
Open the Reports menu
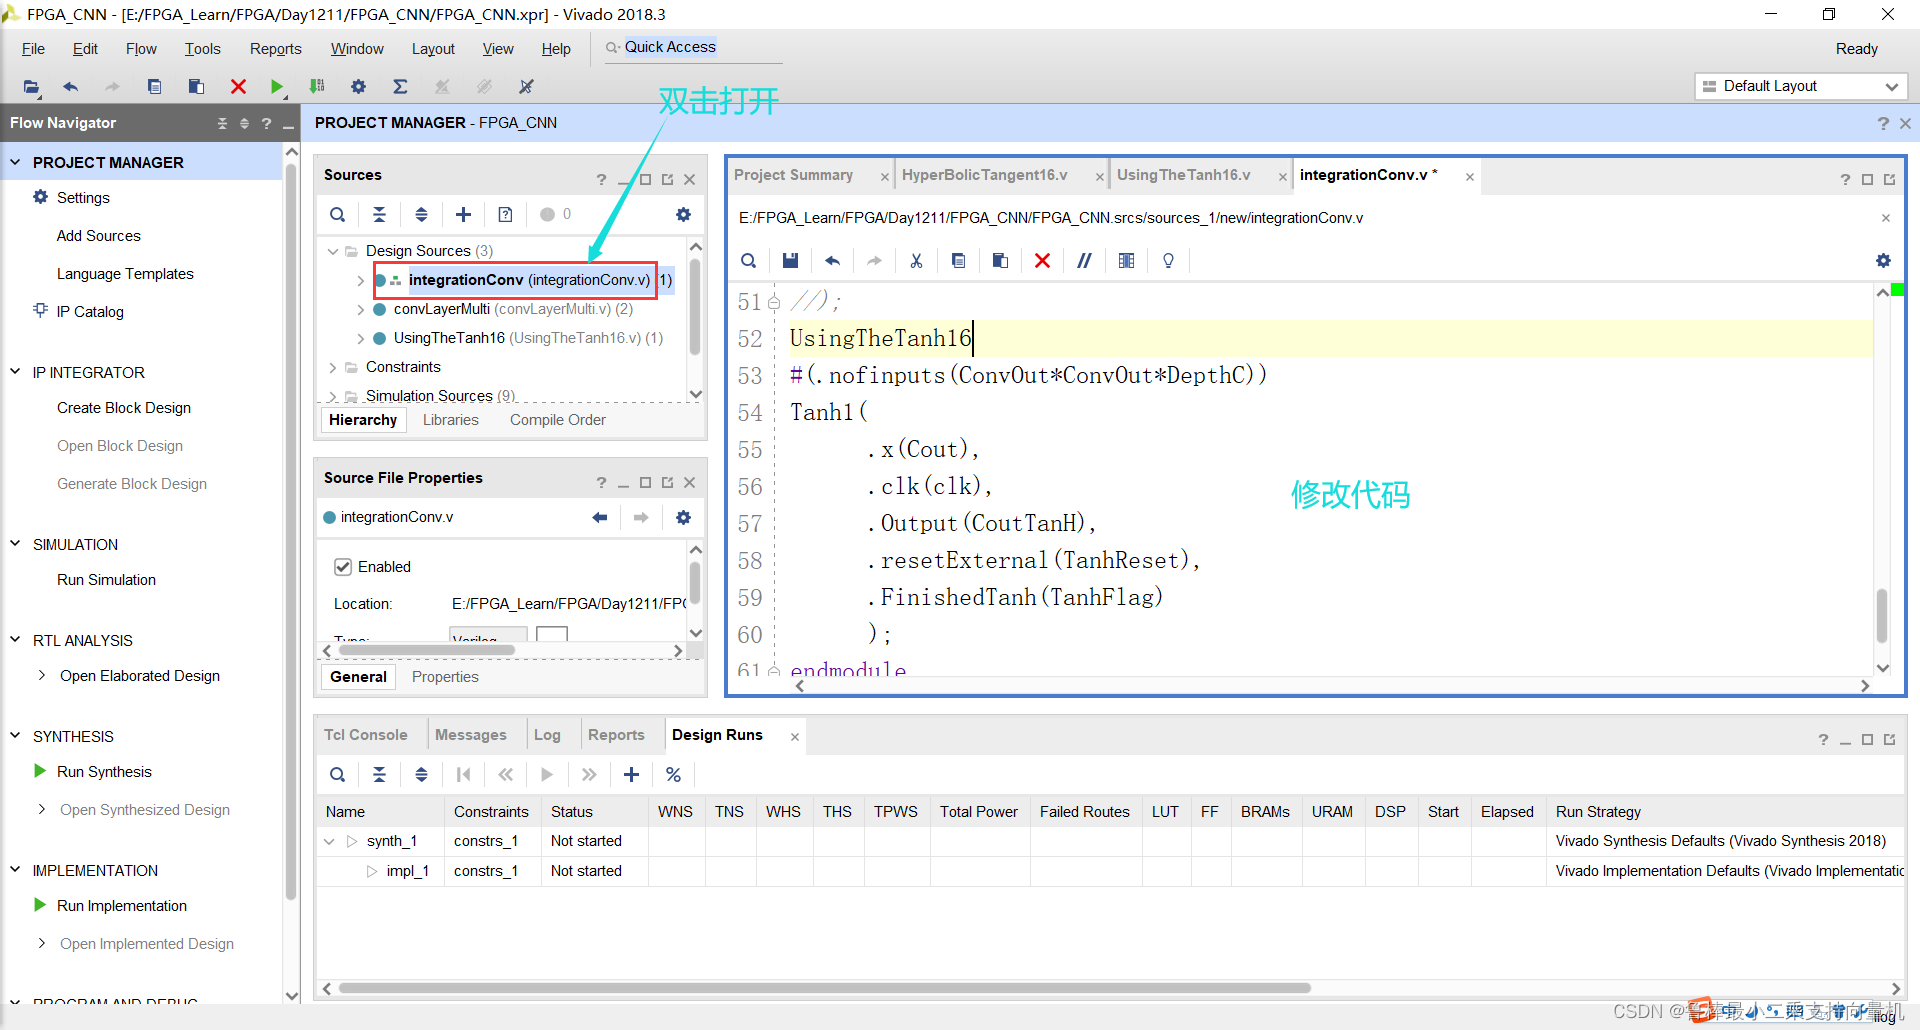(275, 49)
